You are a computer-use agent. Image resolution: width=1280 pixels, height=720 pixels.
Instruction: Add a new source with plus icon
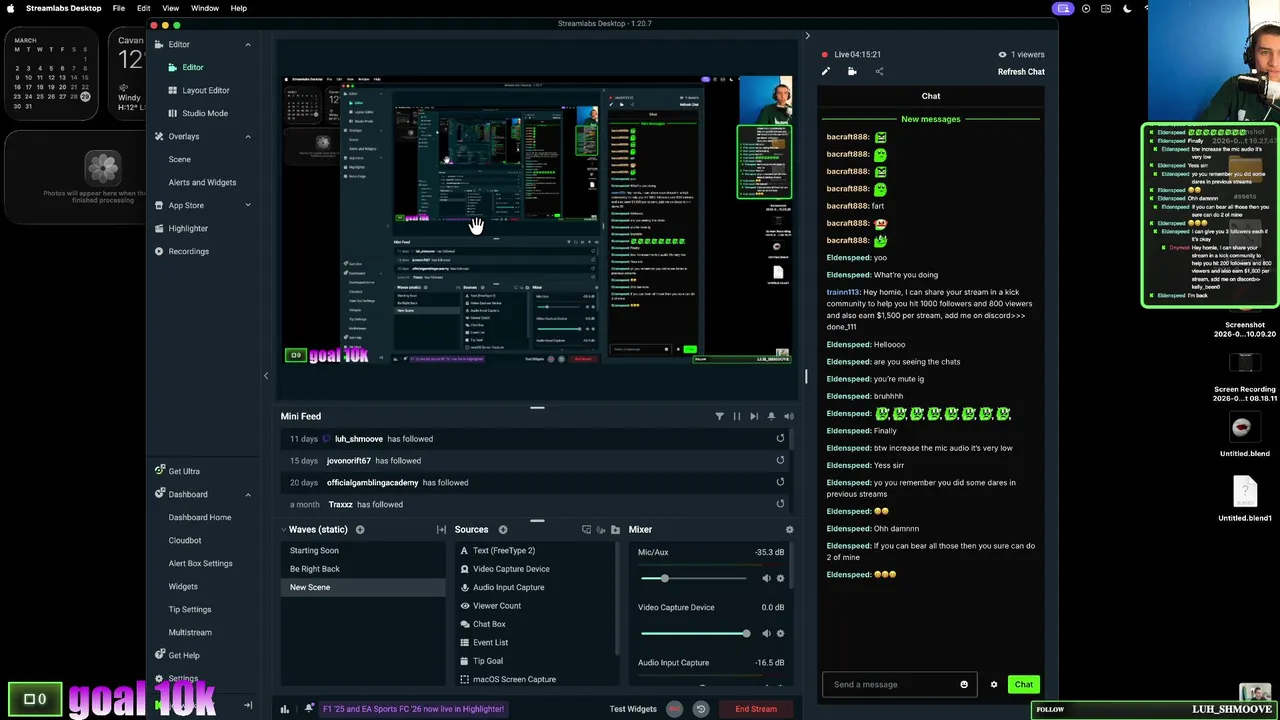[x=503, y=530]
